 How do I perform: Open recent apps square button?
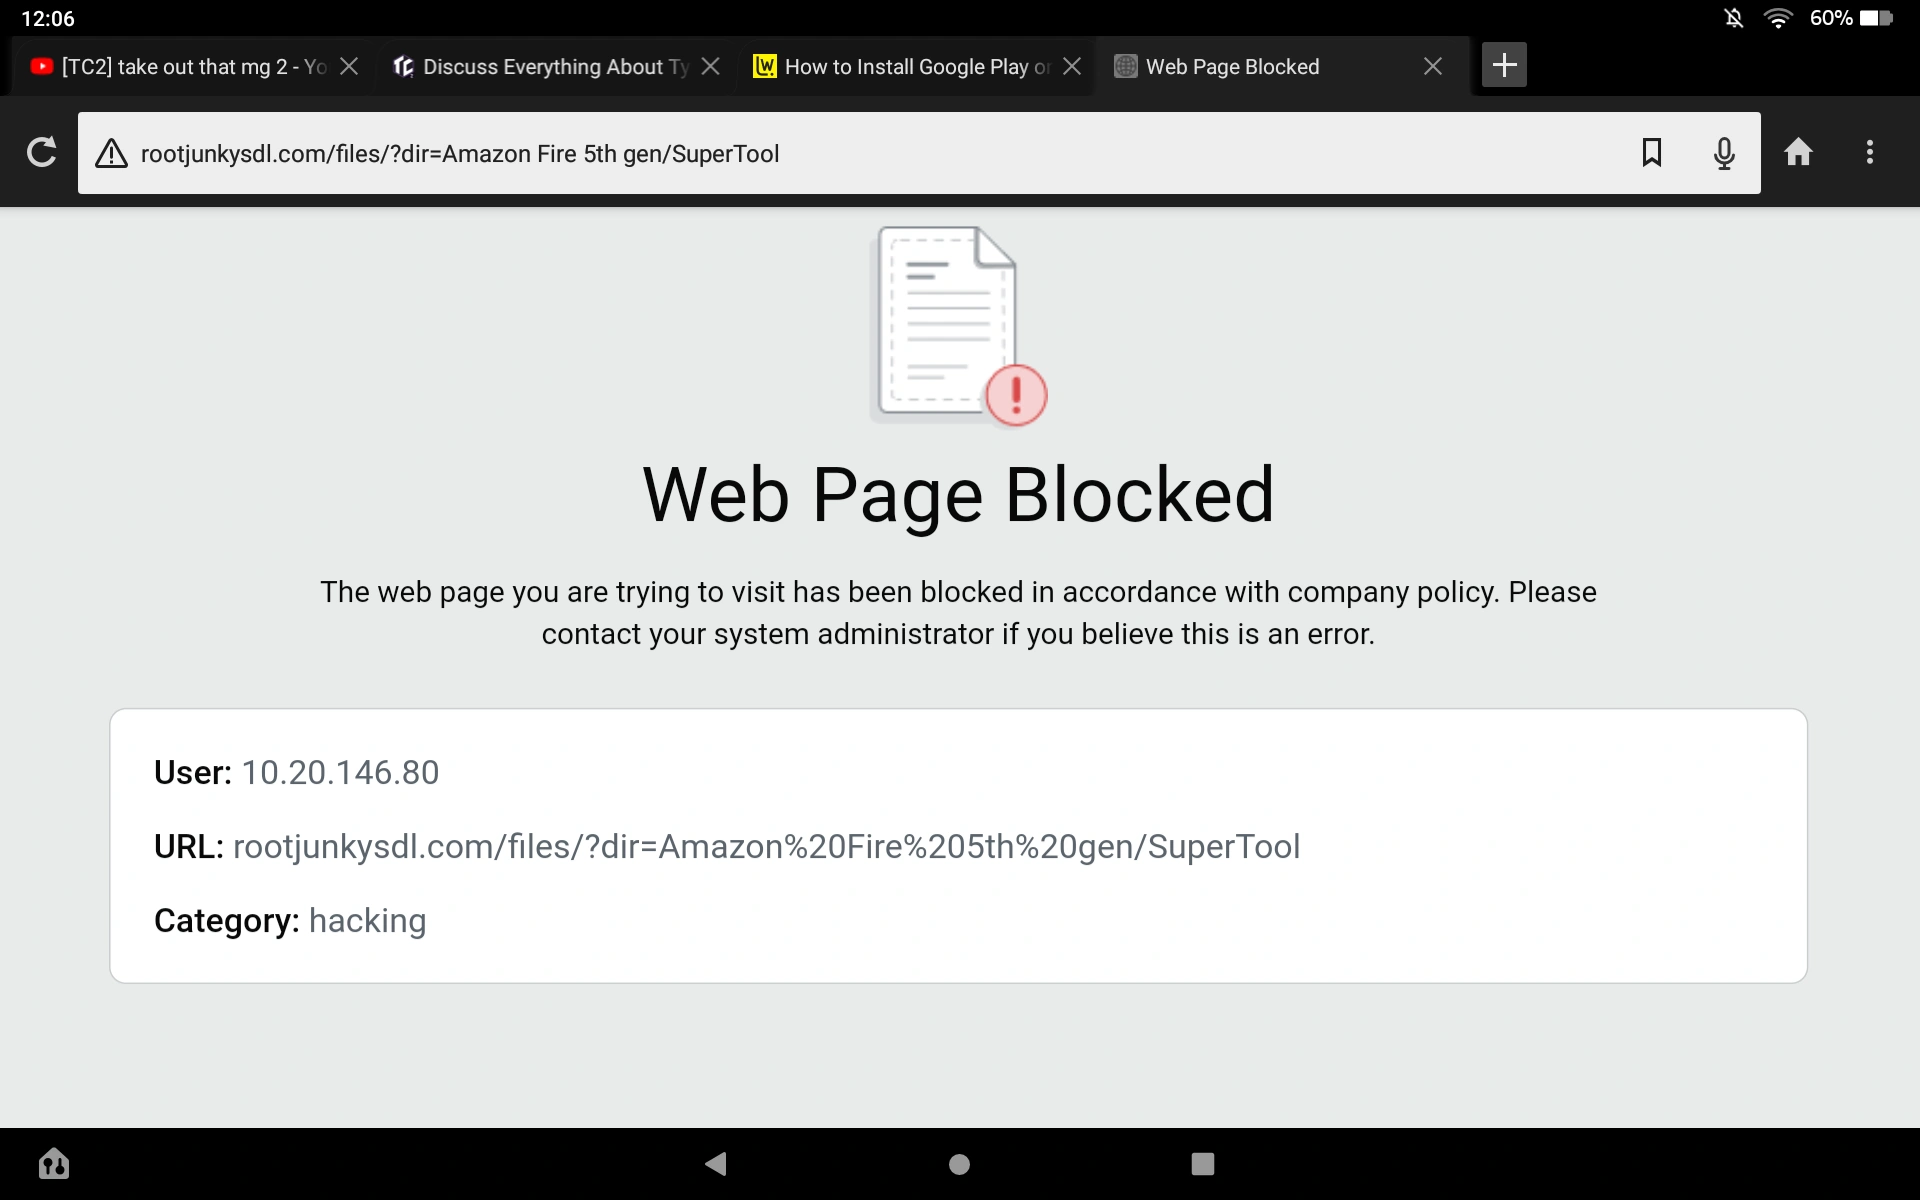point(1202,1164)
